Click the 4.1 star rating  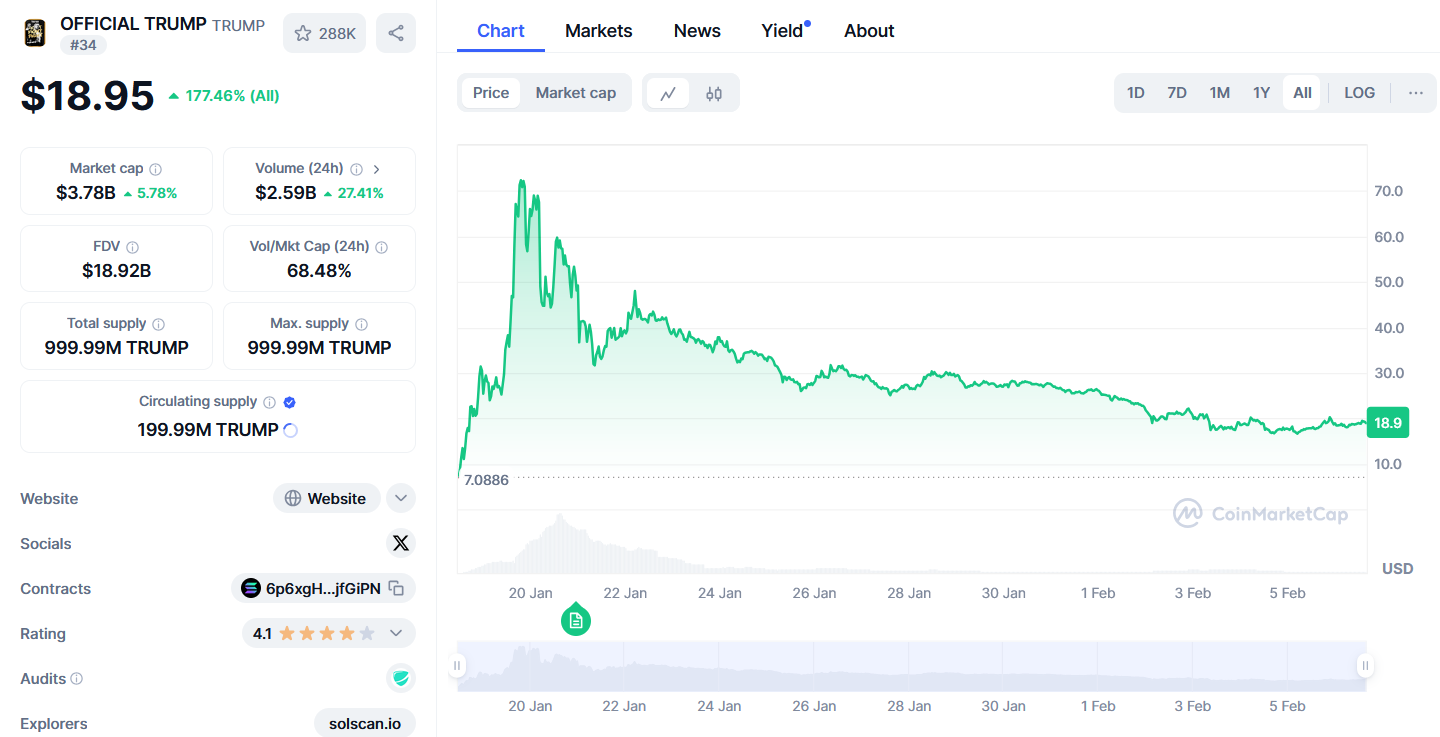click(x=313, y=633)
